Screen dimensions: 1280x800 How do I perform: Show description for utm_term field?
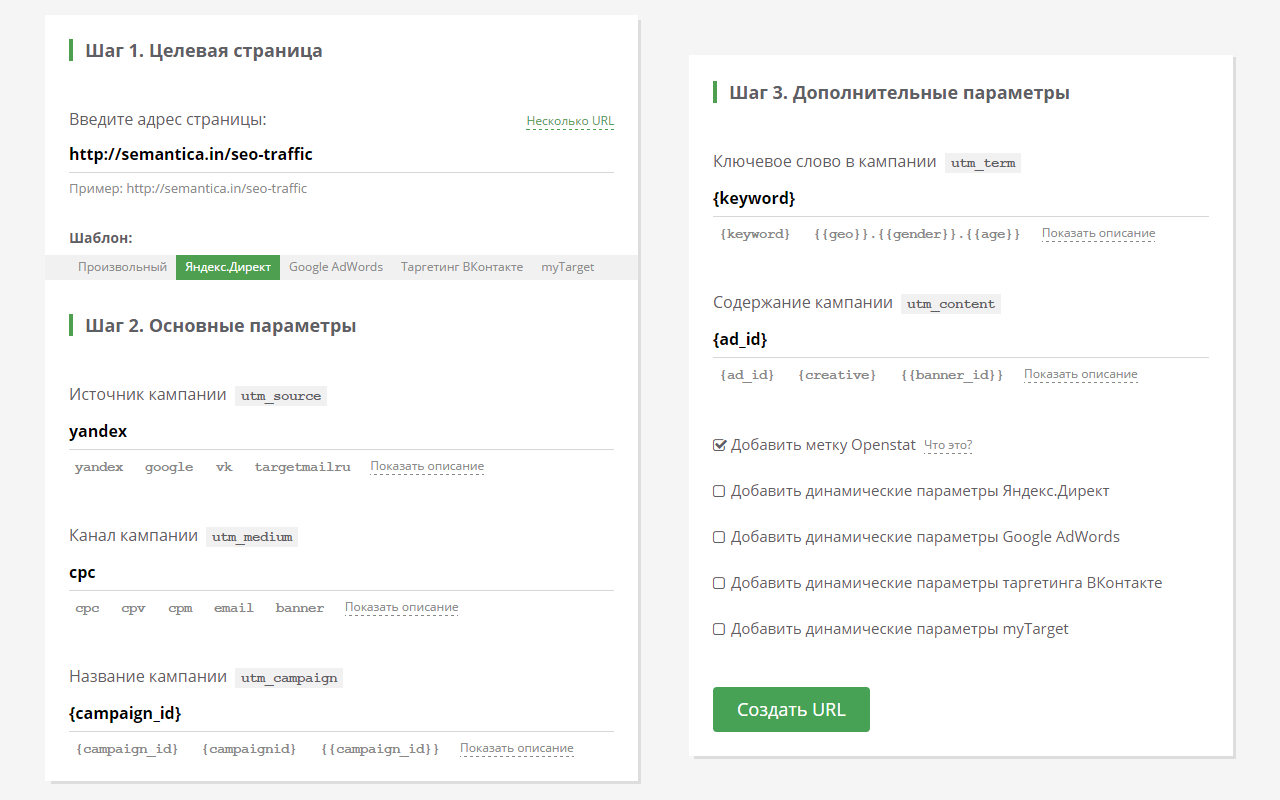click(1098, 233)
